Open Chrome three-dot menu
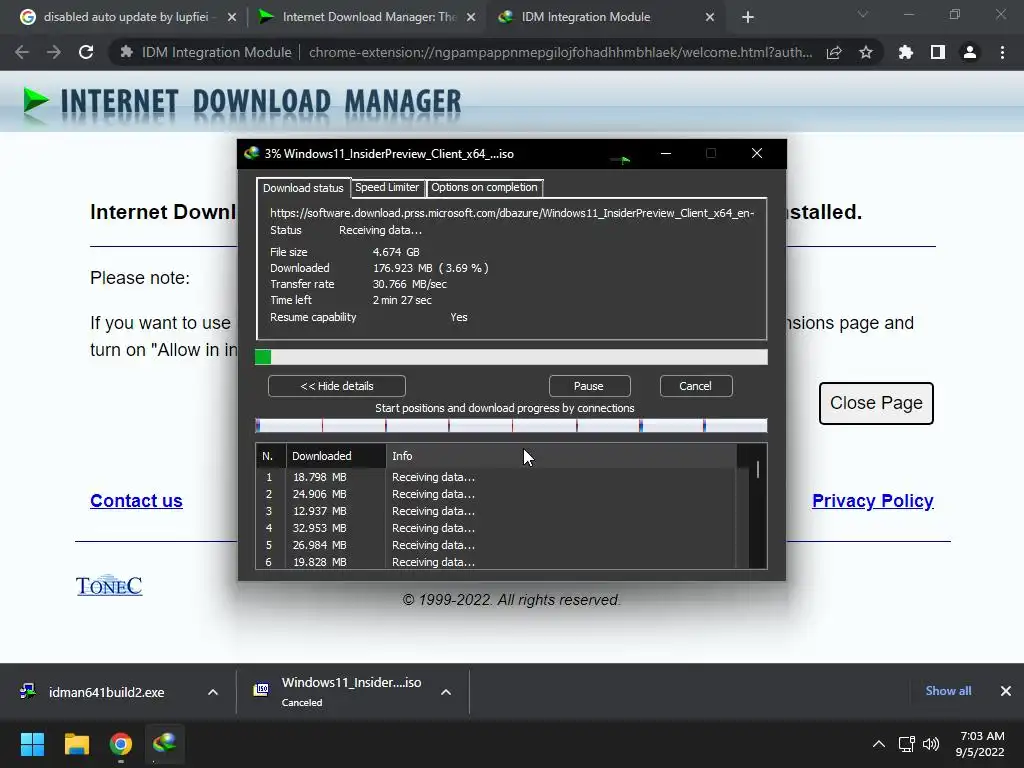Image resolution: width=1024 pixels, height=768 pixels. 1002,52
